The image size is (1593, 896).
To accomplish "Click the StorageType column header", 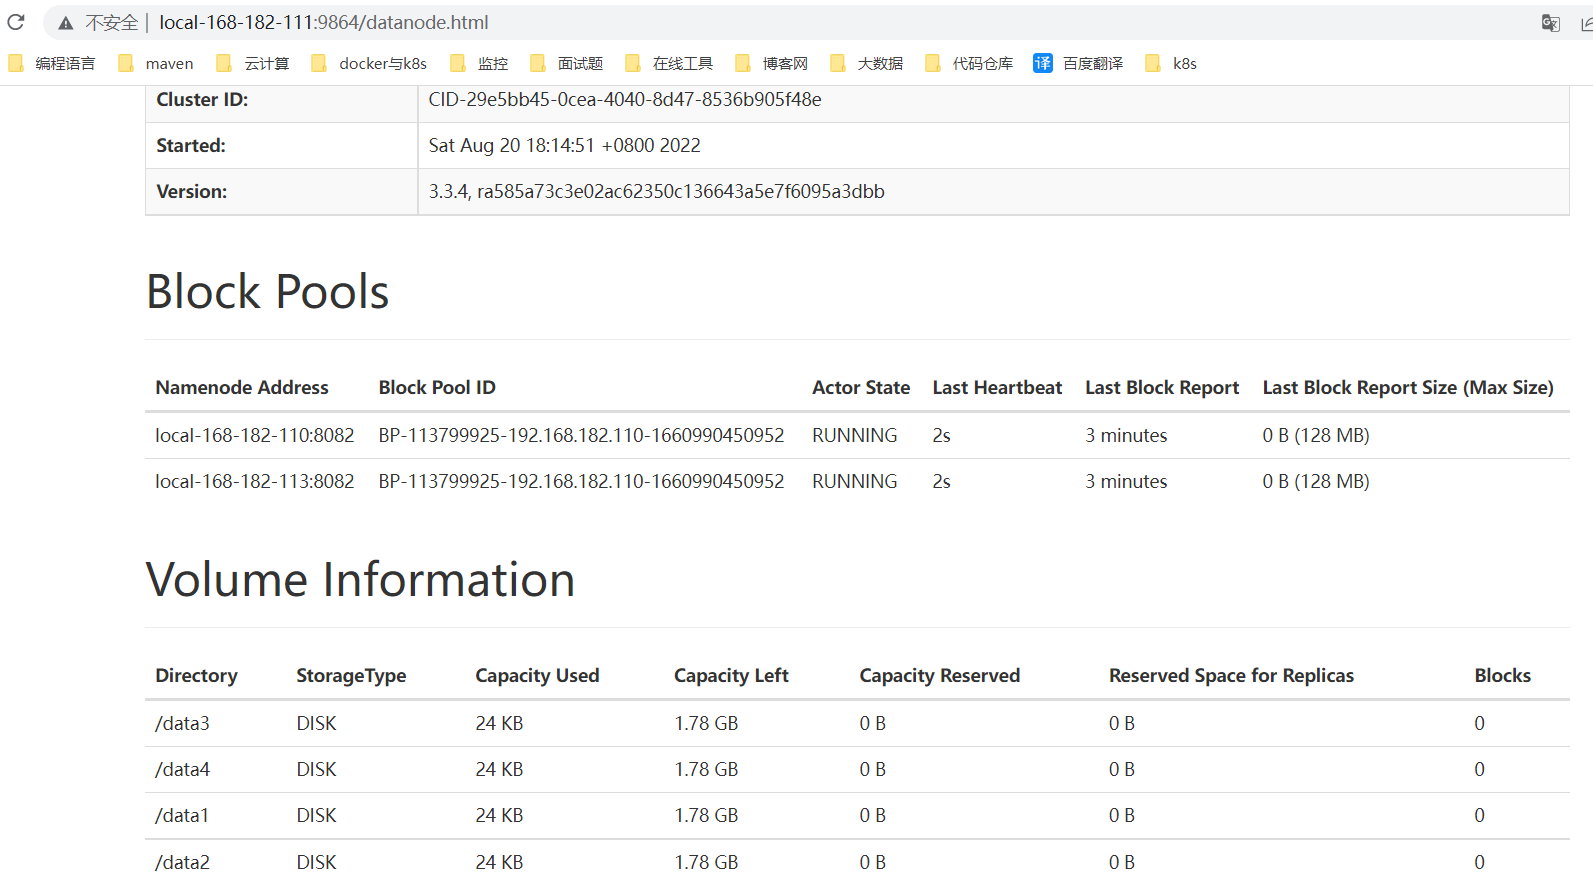I will [x=351, y=675].
